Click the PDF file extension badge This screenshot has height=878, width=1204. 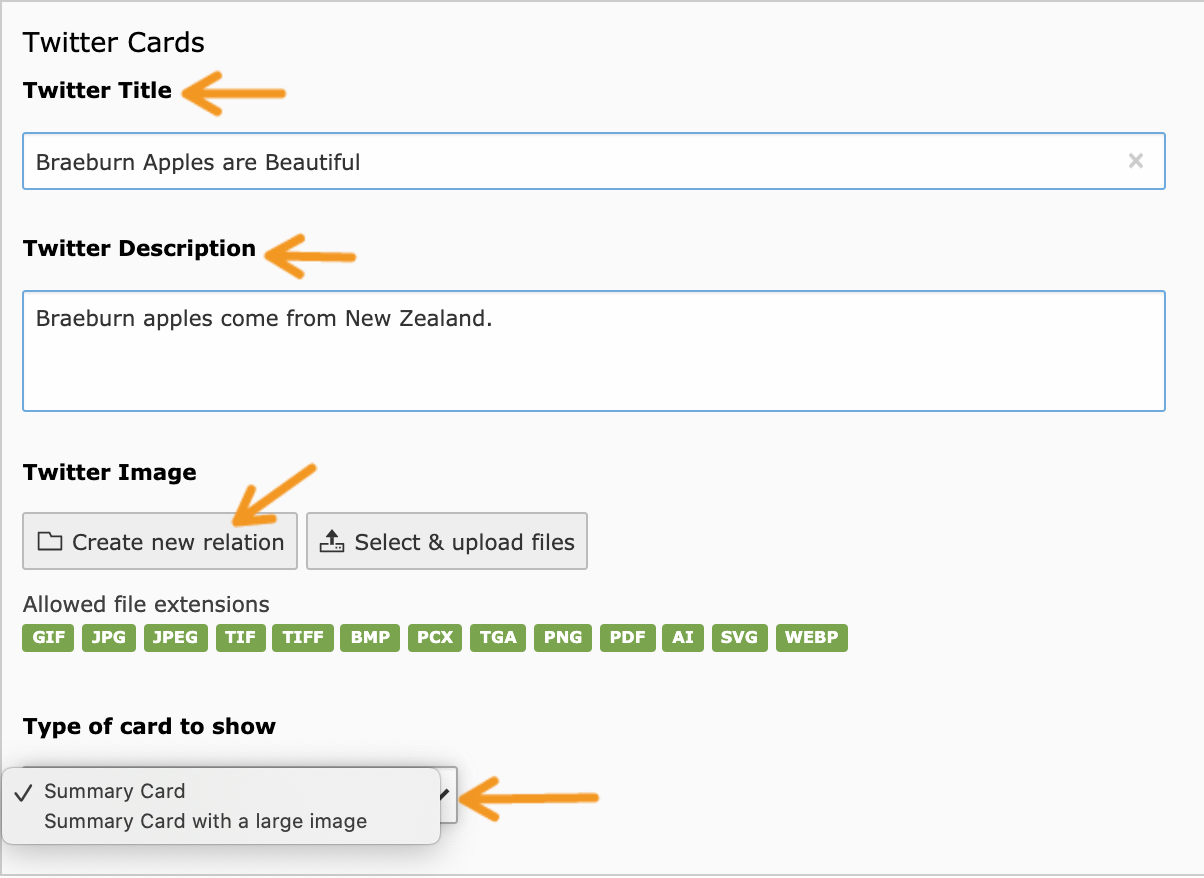tap(627, 638)
